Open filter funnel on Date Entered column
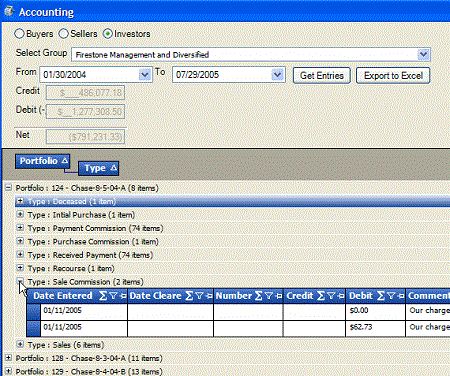The width and height of the screenshot is (450, 376). tap(114, 296)
